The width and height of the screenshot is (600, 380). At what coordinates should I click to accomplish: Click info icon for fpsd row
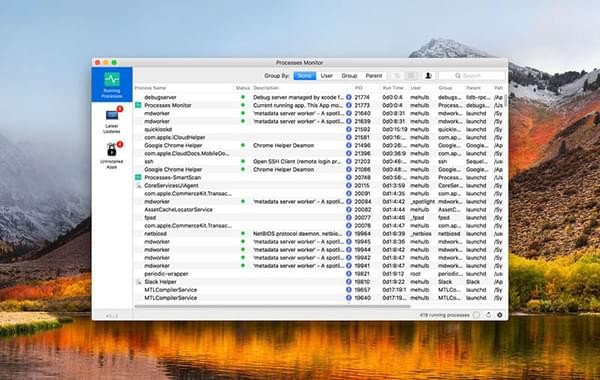(x=349, y=217)
